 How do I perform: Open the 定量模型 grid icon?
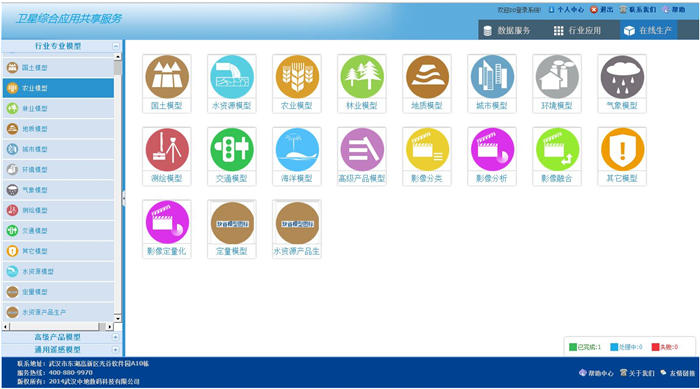pyautogui.click(x=232, y=229)
